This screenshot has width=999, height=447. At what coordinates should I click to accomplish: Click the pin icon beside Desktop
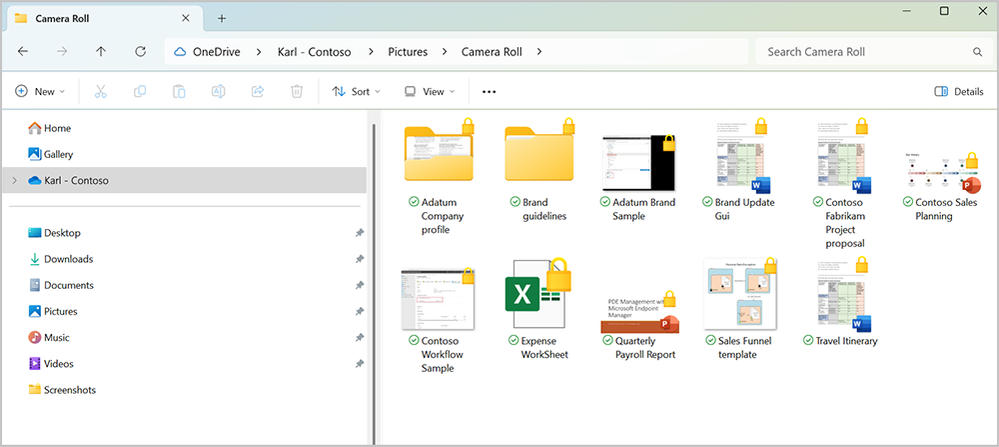tap(359, 233)
